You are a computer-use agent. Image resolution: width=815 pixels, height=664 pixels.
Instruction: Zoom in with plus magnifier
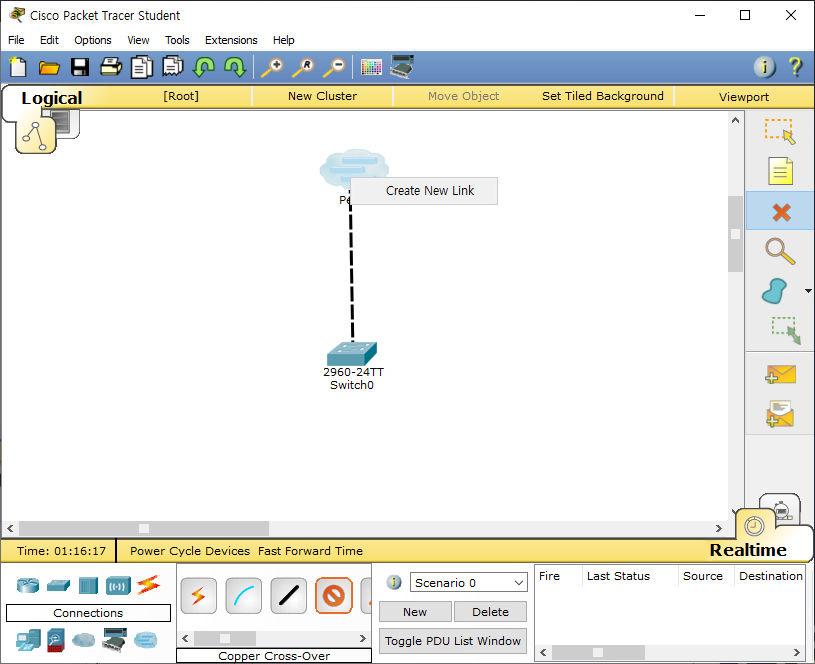(272, 68)
